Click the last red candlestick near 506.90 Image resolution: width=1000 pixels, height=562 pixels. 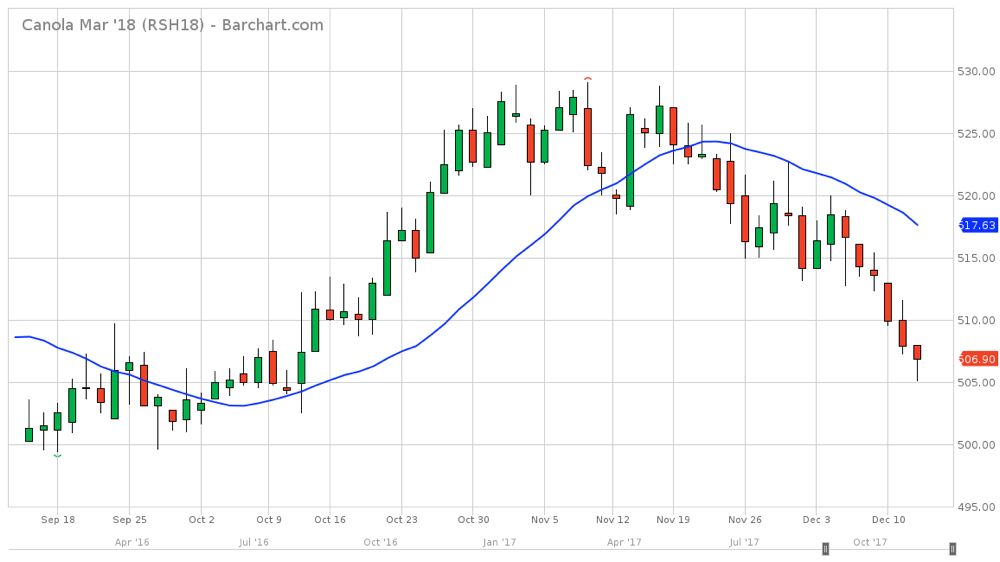pyautogui.click(x=917, y=353)
